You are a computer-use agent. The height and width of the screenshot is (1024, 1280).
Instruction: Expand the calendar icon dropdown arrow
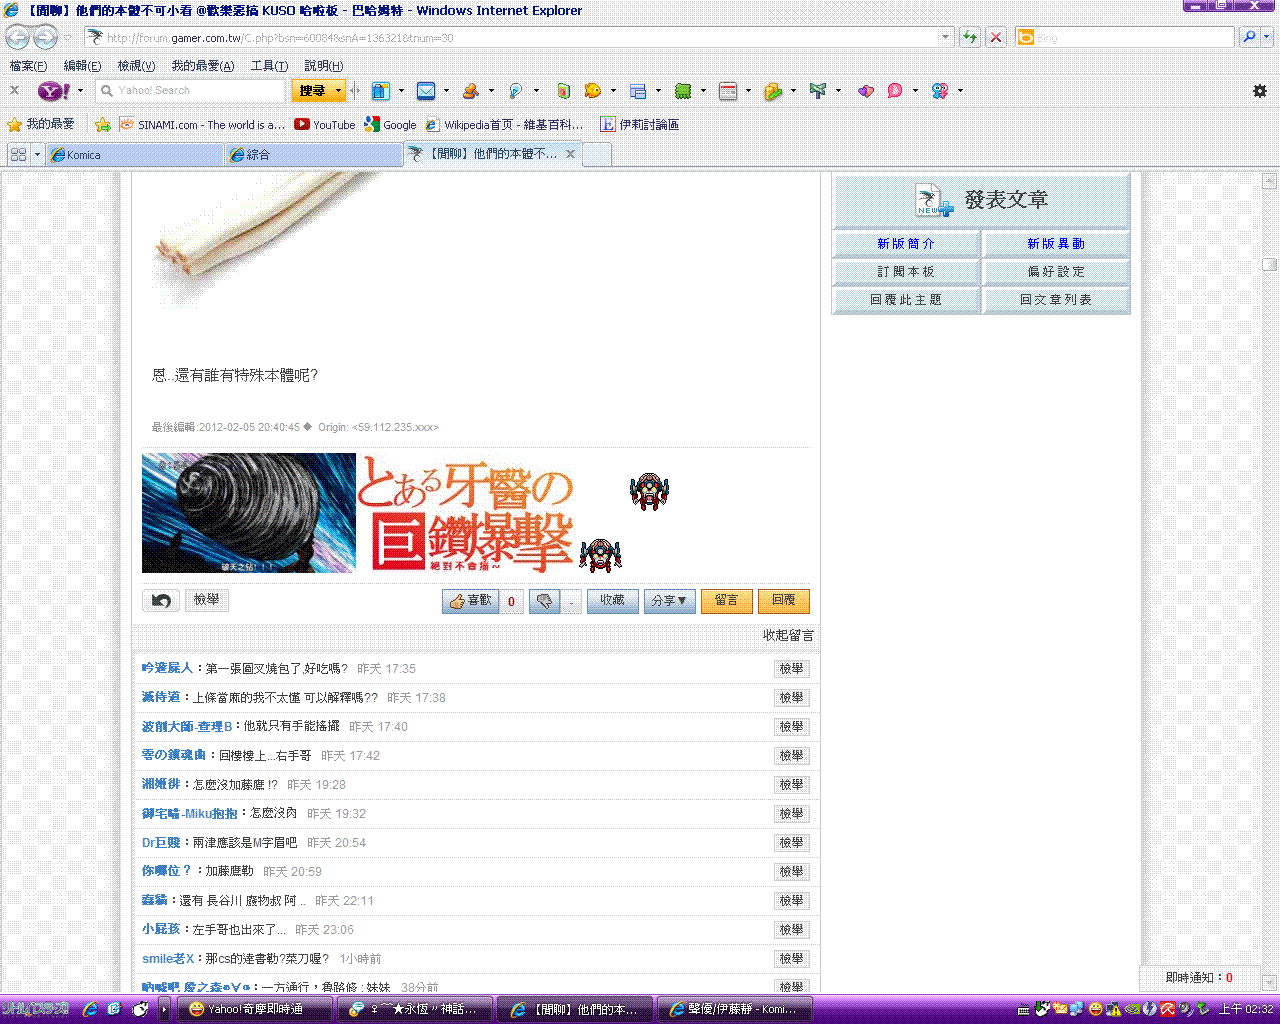(x=748, y=91)
